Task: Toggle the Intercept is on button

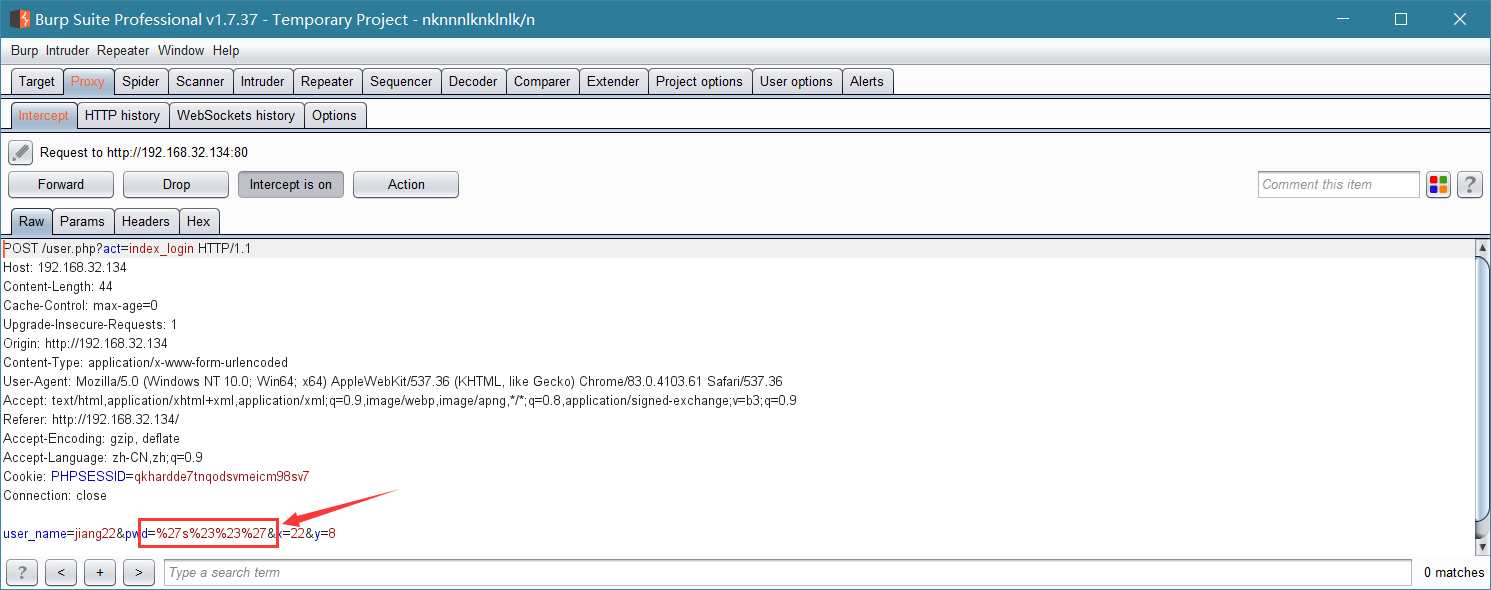Action: [x=291, y=185]
